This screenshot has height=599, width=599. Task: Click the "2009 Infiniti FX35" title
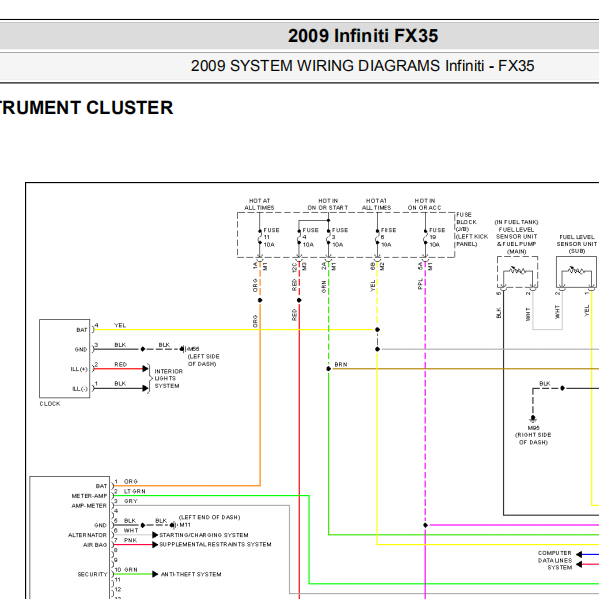[x=363, y=36]
